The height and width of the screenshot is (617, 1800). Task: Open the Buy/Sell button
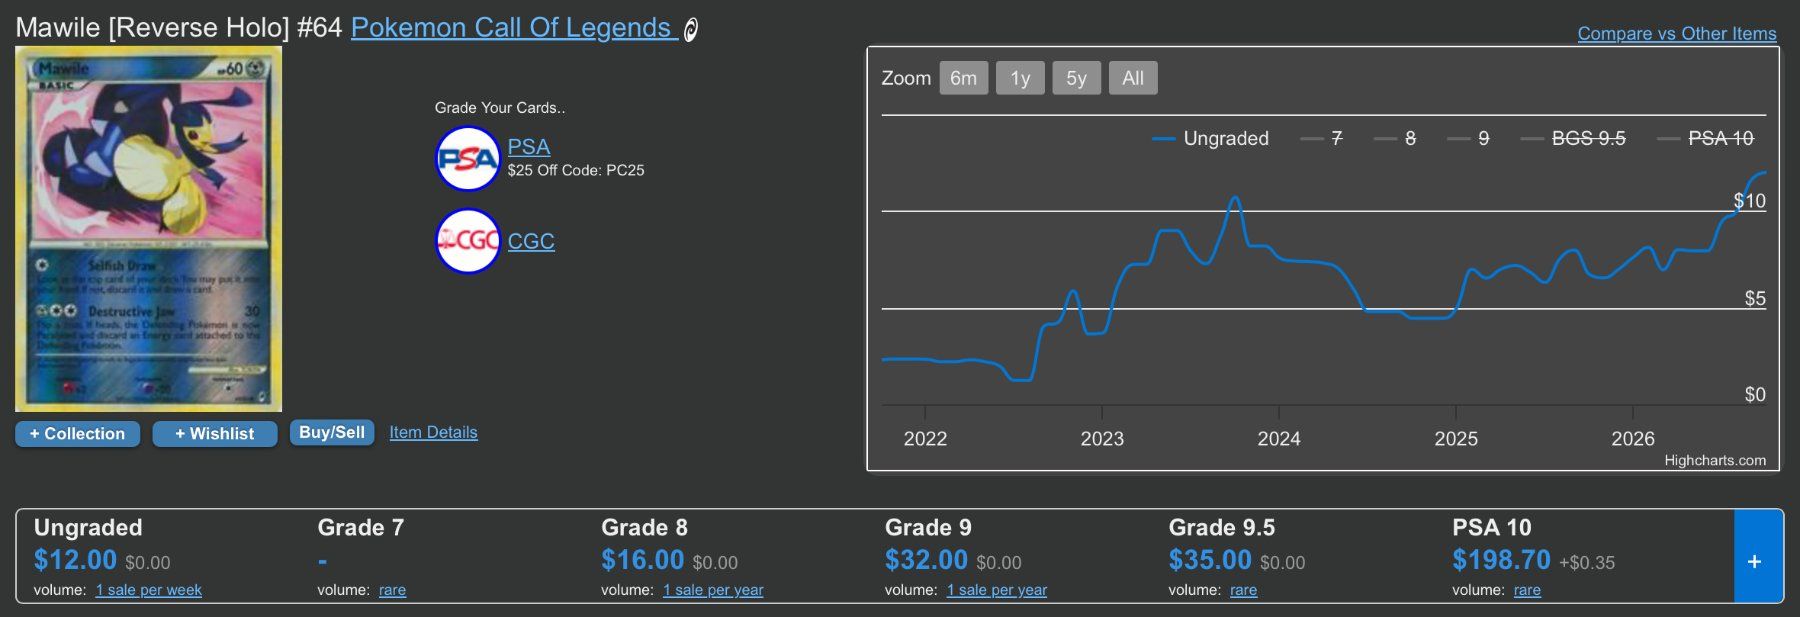pos(332,432)
